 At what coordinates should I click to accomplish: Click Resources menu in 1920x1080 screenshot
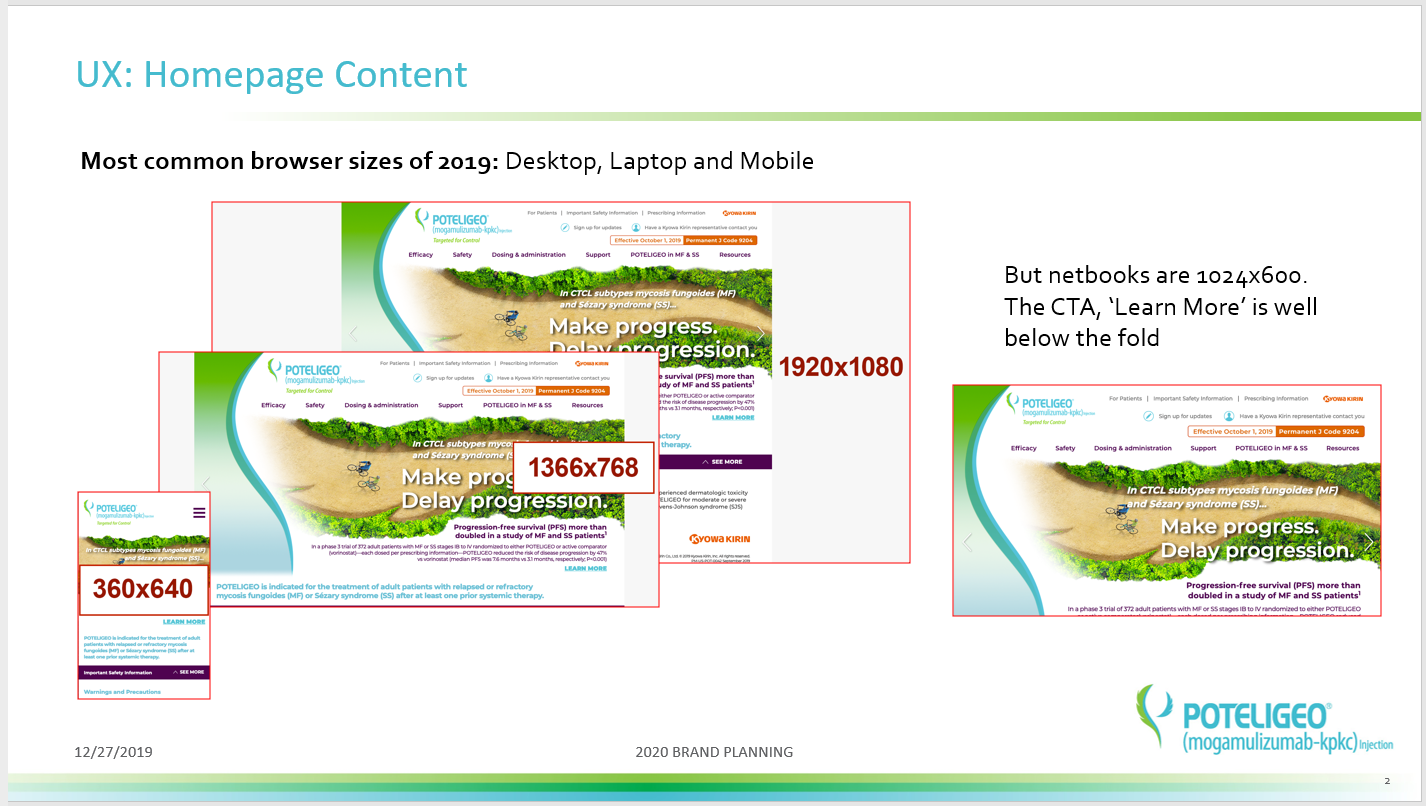(x=735, y=255)
